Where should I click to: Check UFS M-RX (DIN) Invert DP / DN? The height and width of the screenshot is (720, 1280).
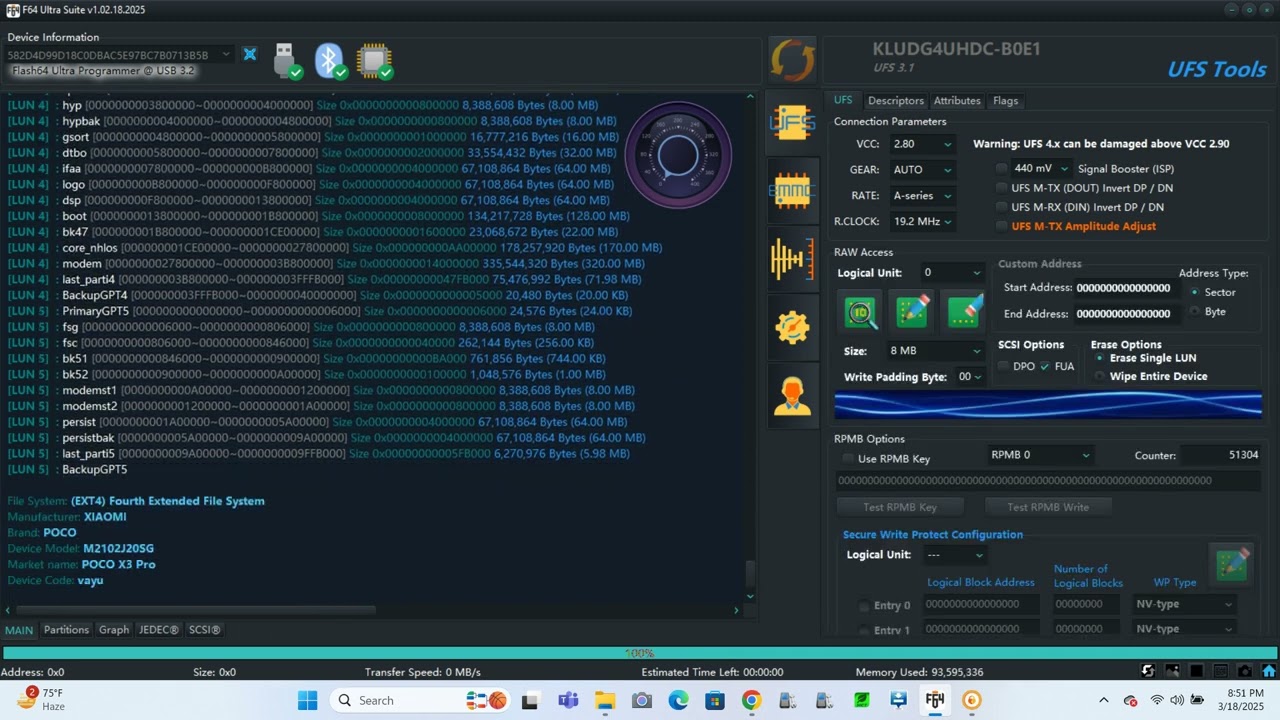(1002, 207)
